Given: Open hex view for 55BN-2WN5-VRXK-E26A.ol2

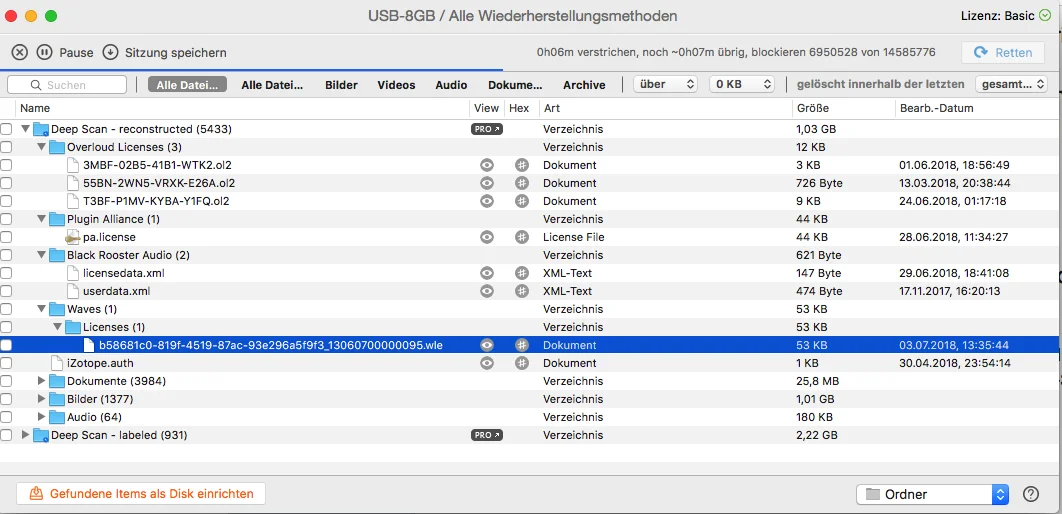Looking at the screenshot, I should pyautogui.click(x=521, y=183).
